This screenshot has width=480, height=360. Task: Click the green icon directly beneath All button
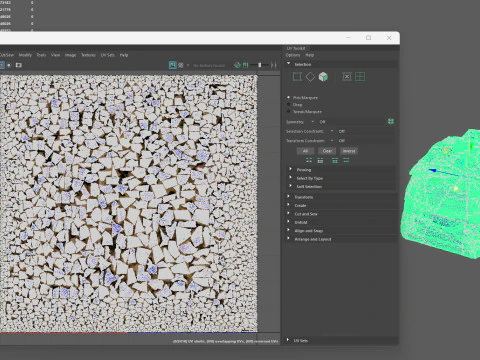[309, 161]
